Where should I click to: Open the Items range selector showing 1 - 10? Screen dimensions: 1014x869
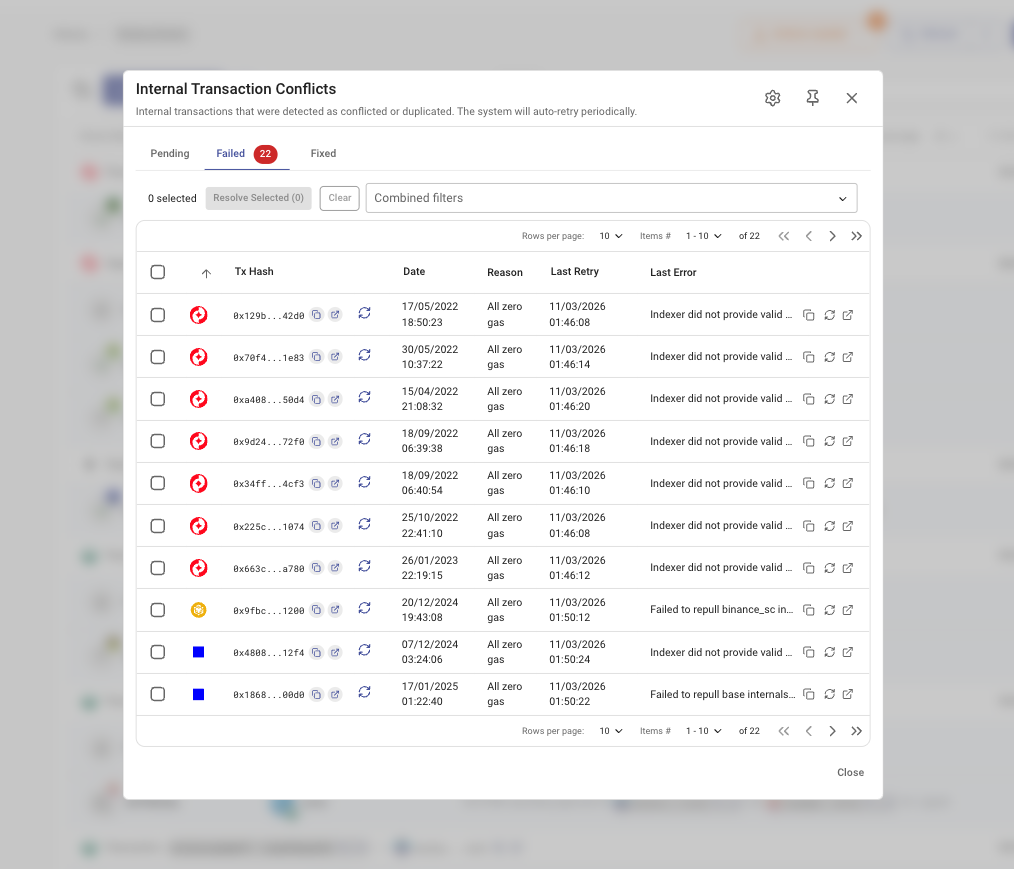702,235
